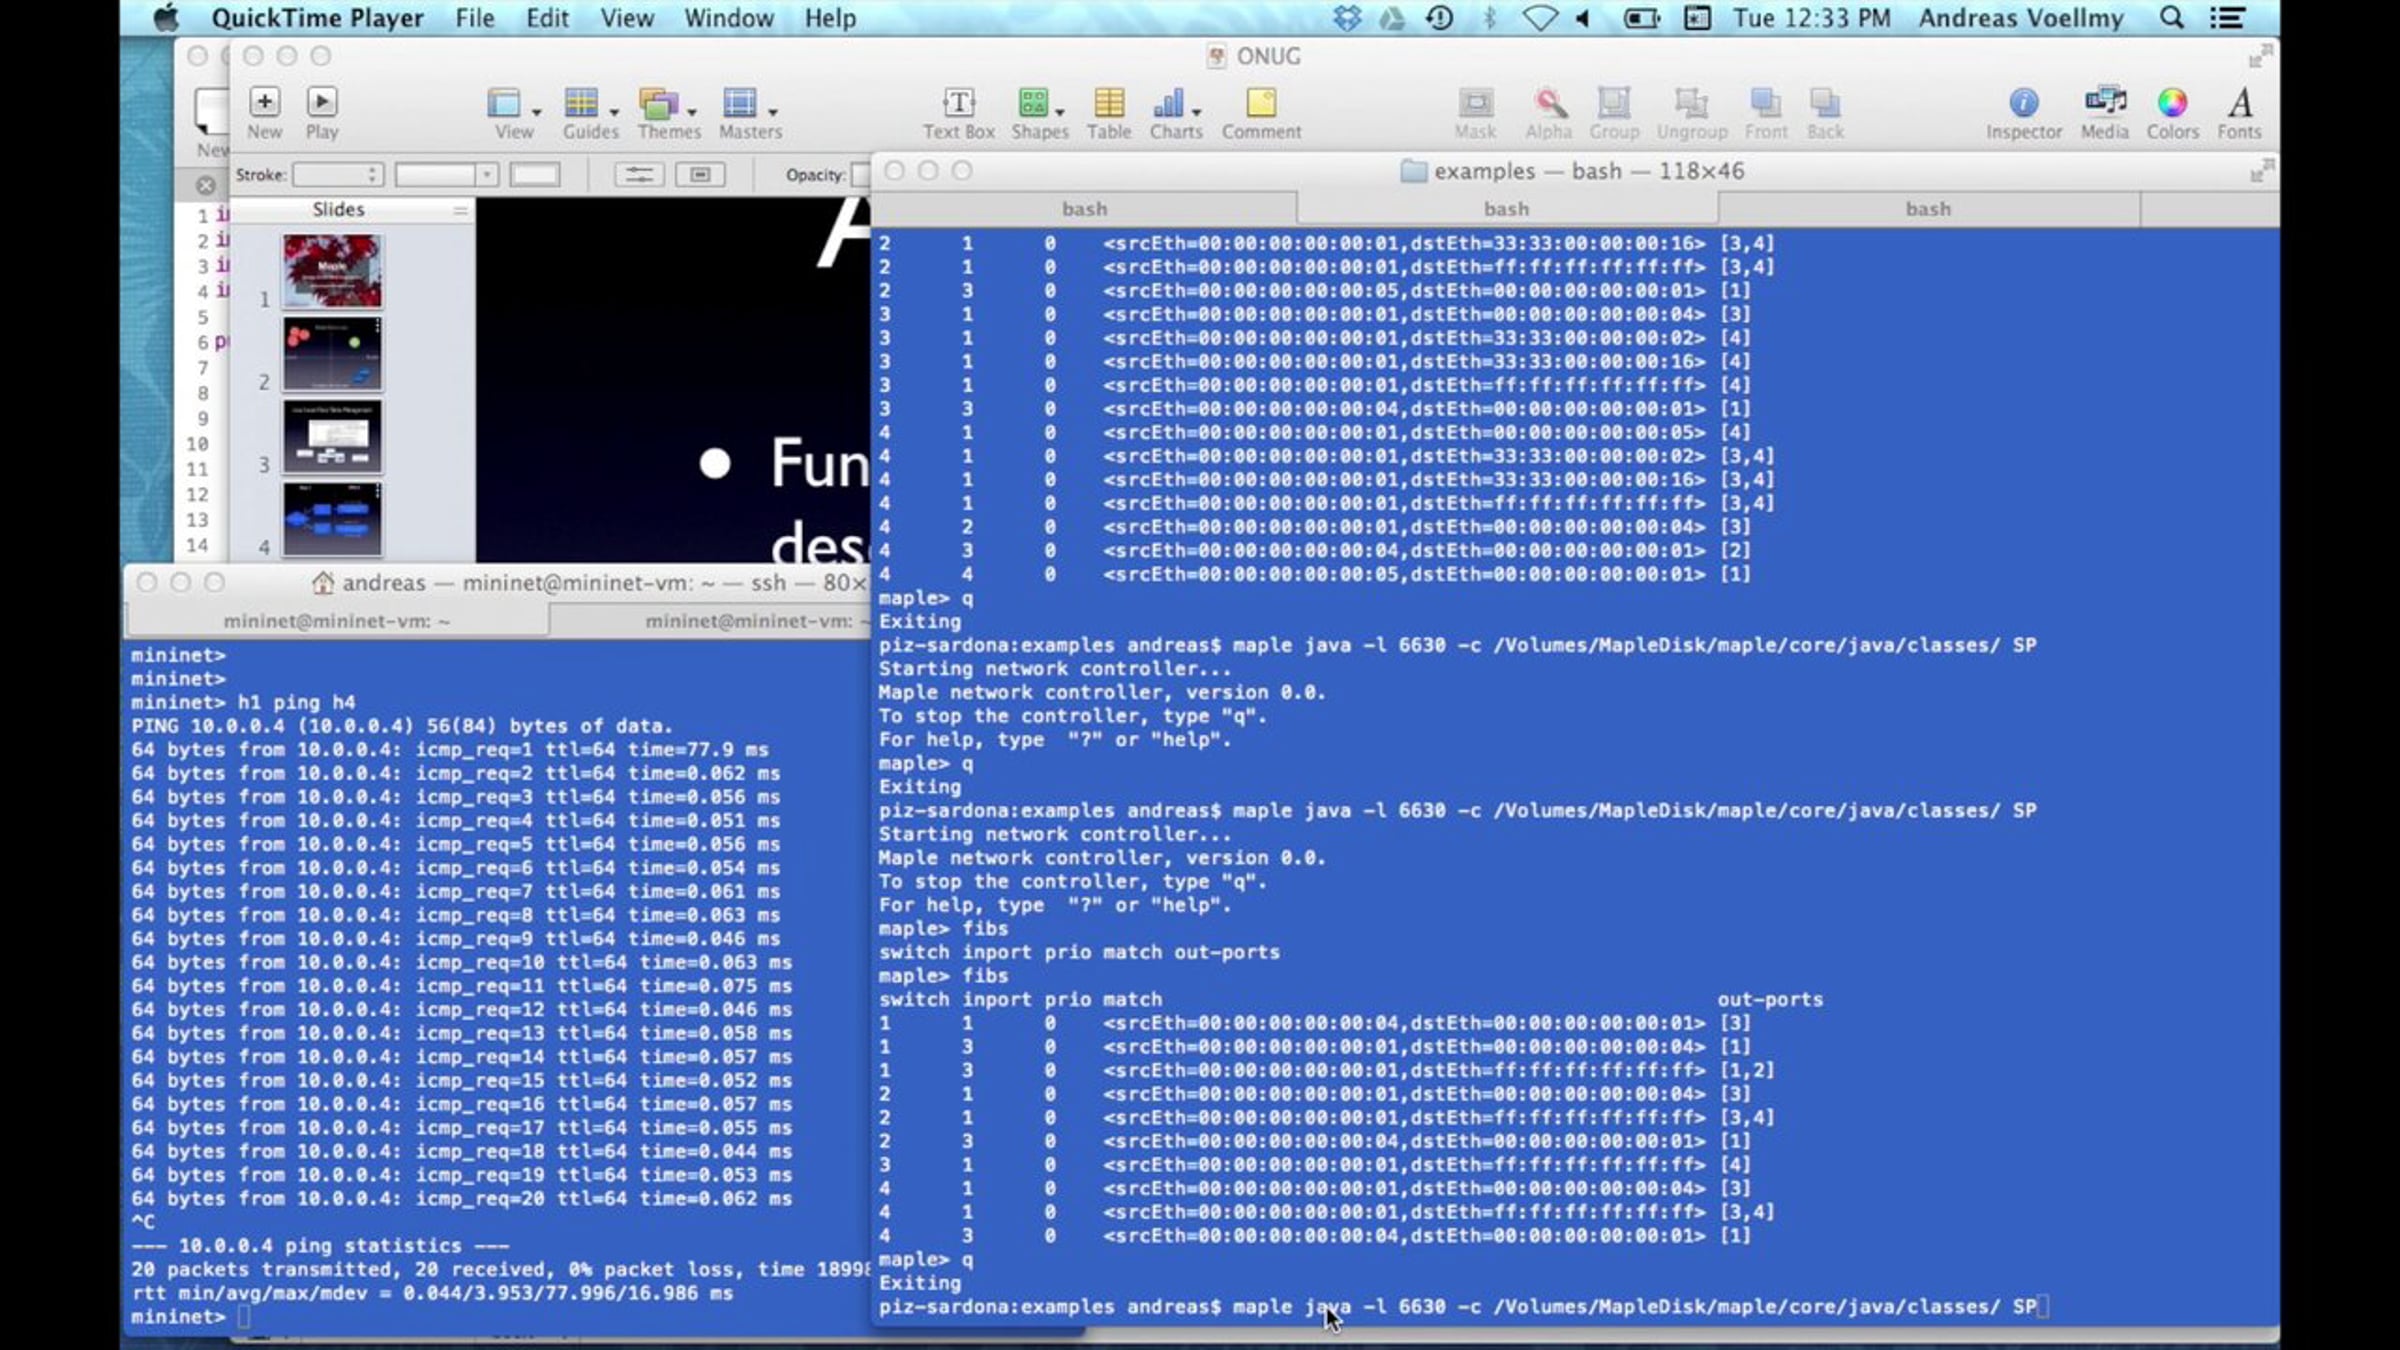The width and height of the screenshot is (2400, 1350).
Task: Expand the Charts dropdown arrow
Action: [x=1196, y=112]
